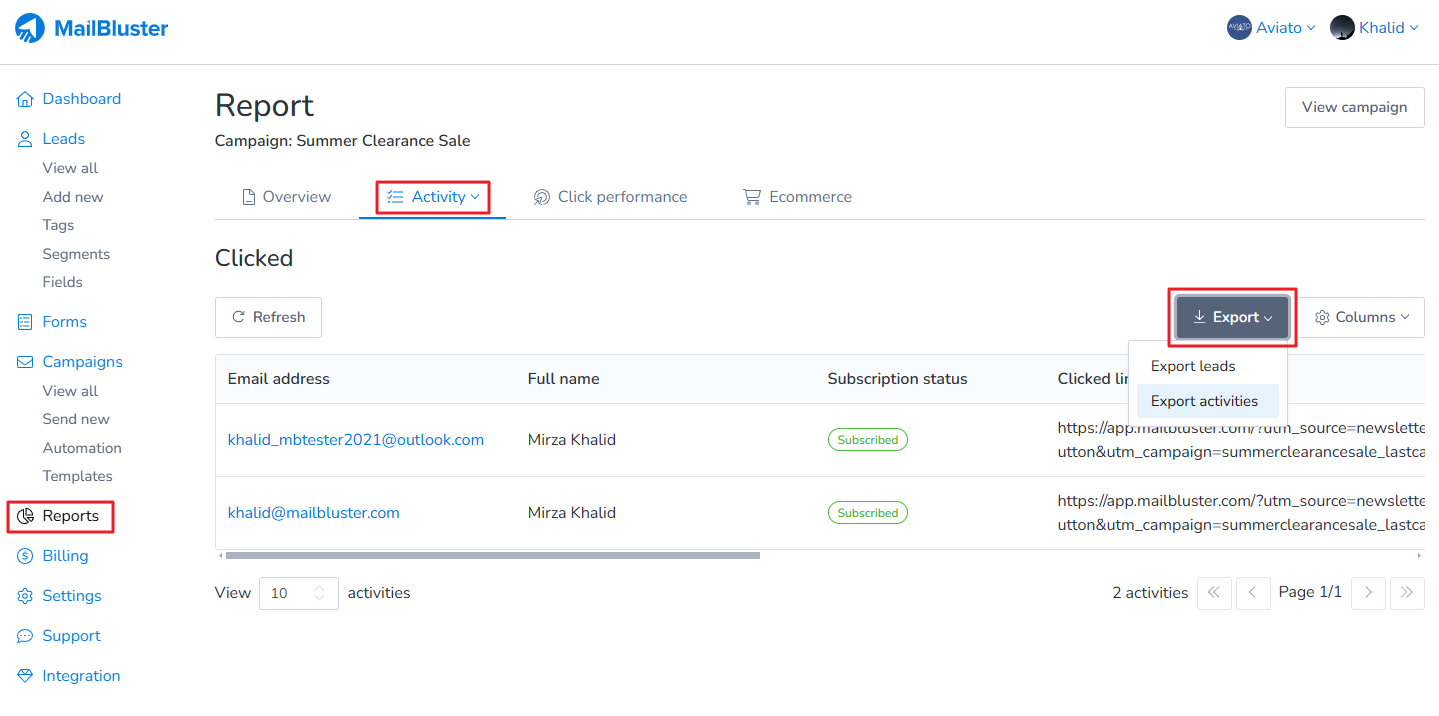The height and width of the screenshot is (716, 1439).
Task: Switch to the Click performance tab
Action: (610, 197)
